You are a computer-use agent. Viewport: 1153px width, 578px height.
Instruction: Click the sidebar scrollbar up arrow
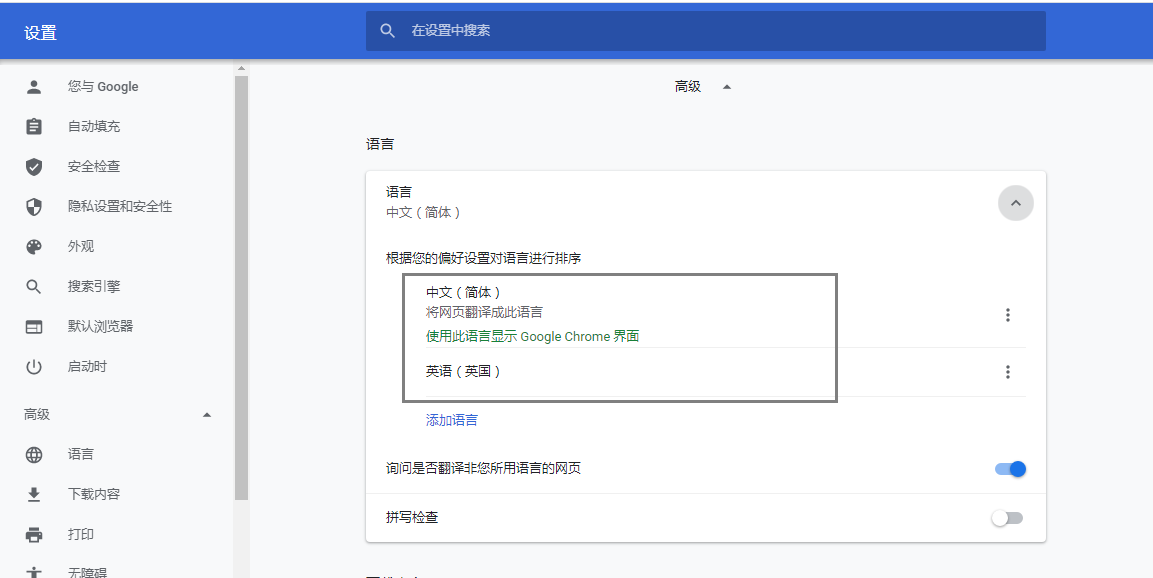[x=241, y=68]
